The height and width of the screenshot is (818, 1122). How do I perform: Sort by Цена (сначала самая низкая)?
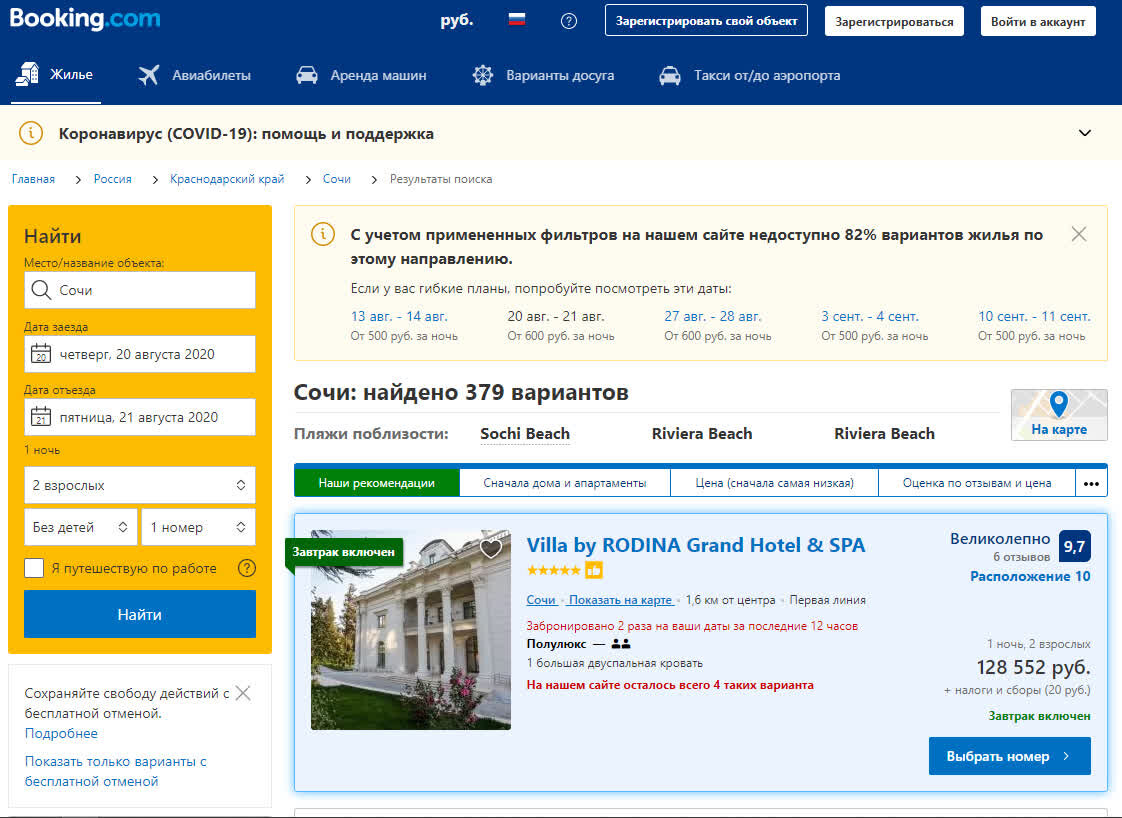click(x=774, y=483)
